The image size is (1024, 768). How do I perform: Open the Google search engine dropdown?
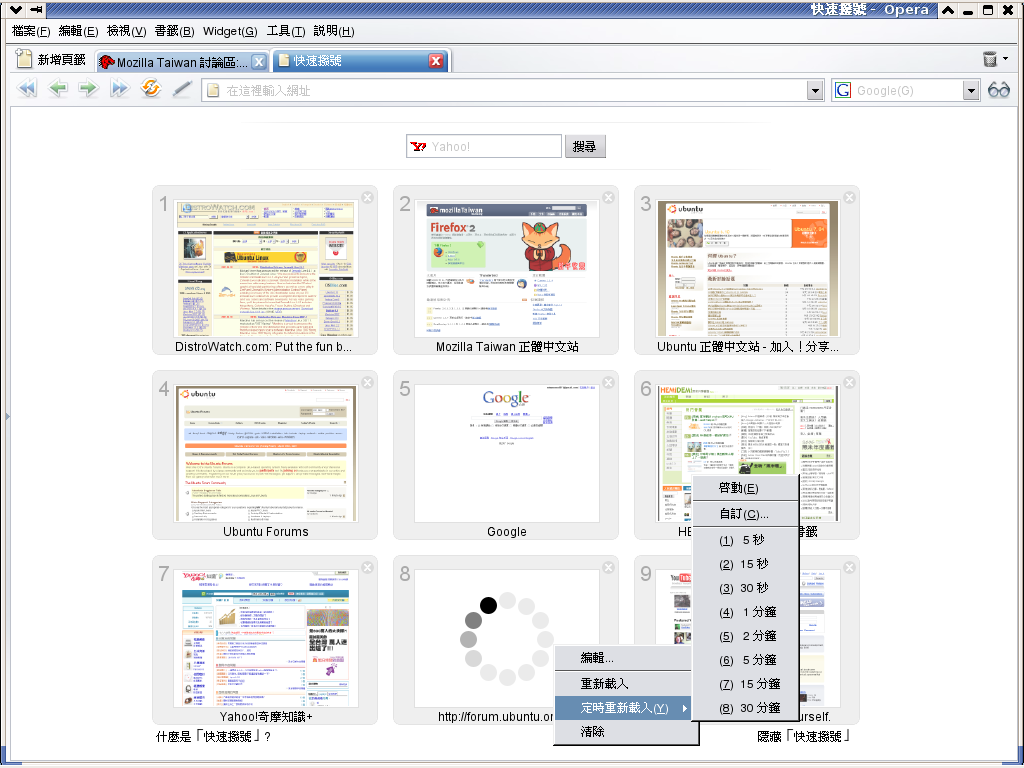pos(971,91)
